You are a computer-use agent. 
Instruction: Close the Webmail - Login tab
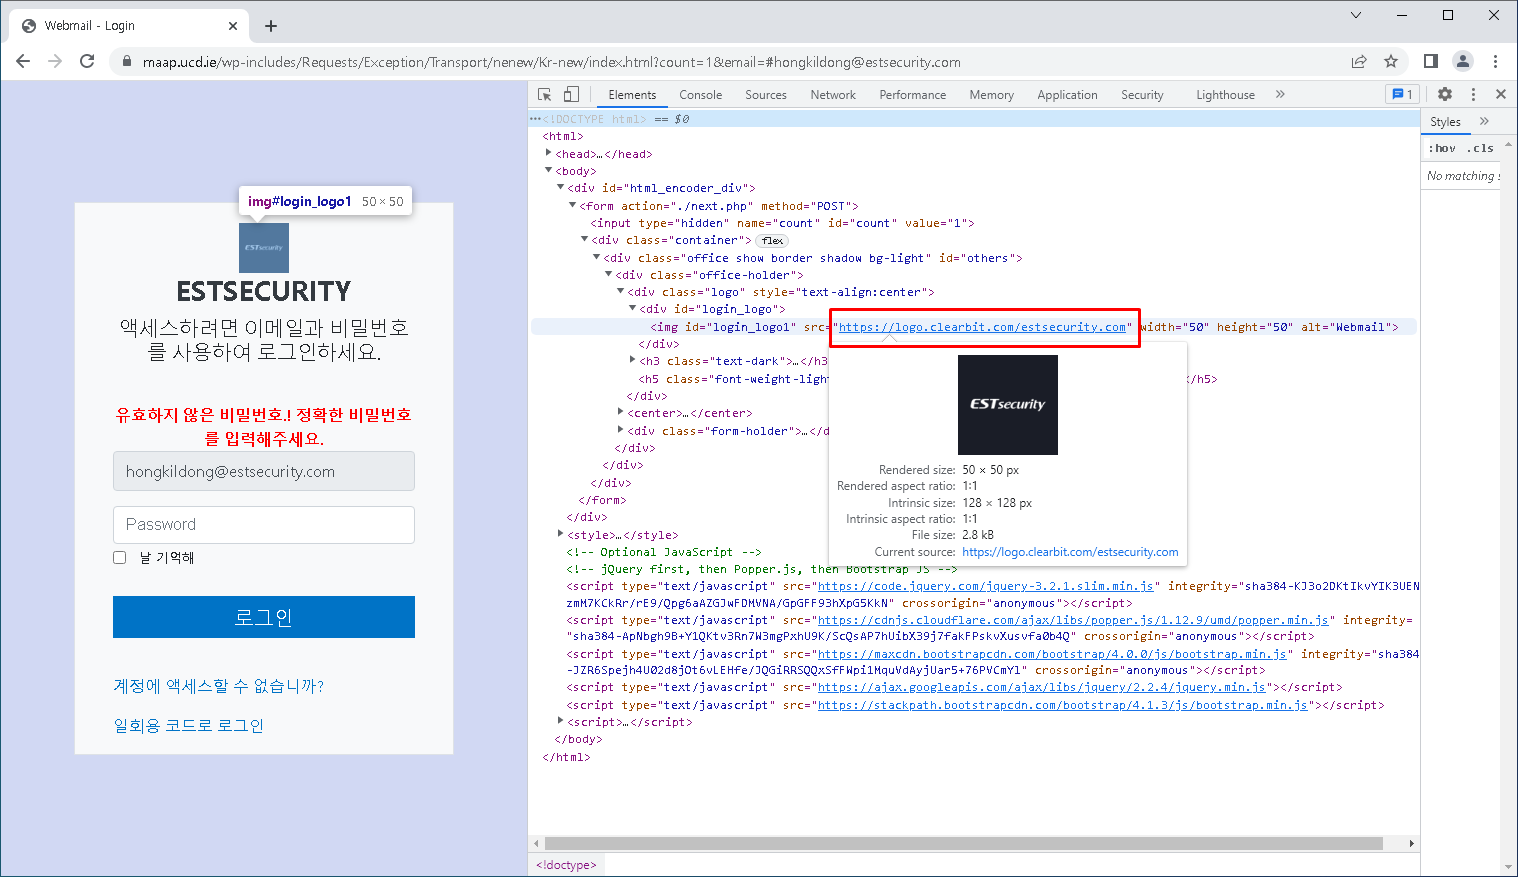pos(233,26)
